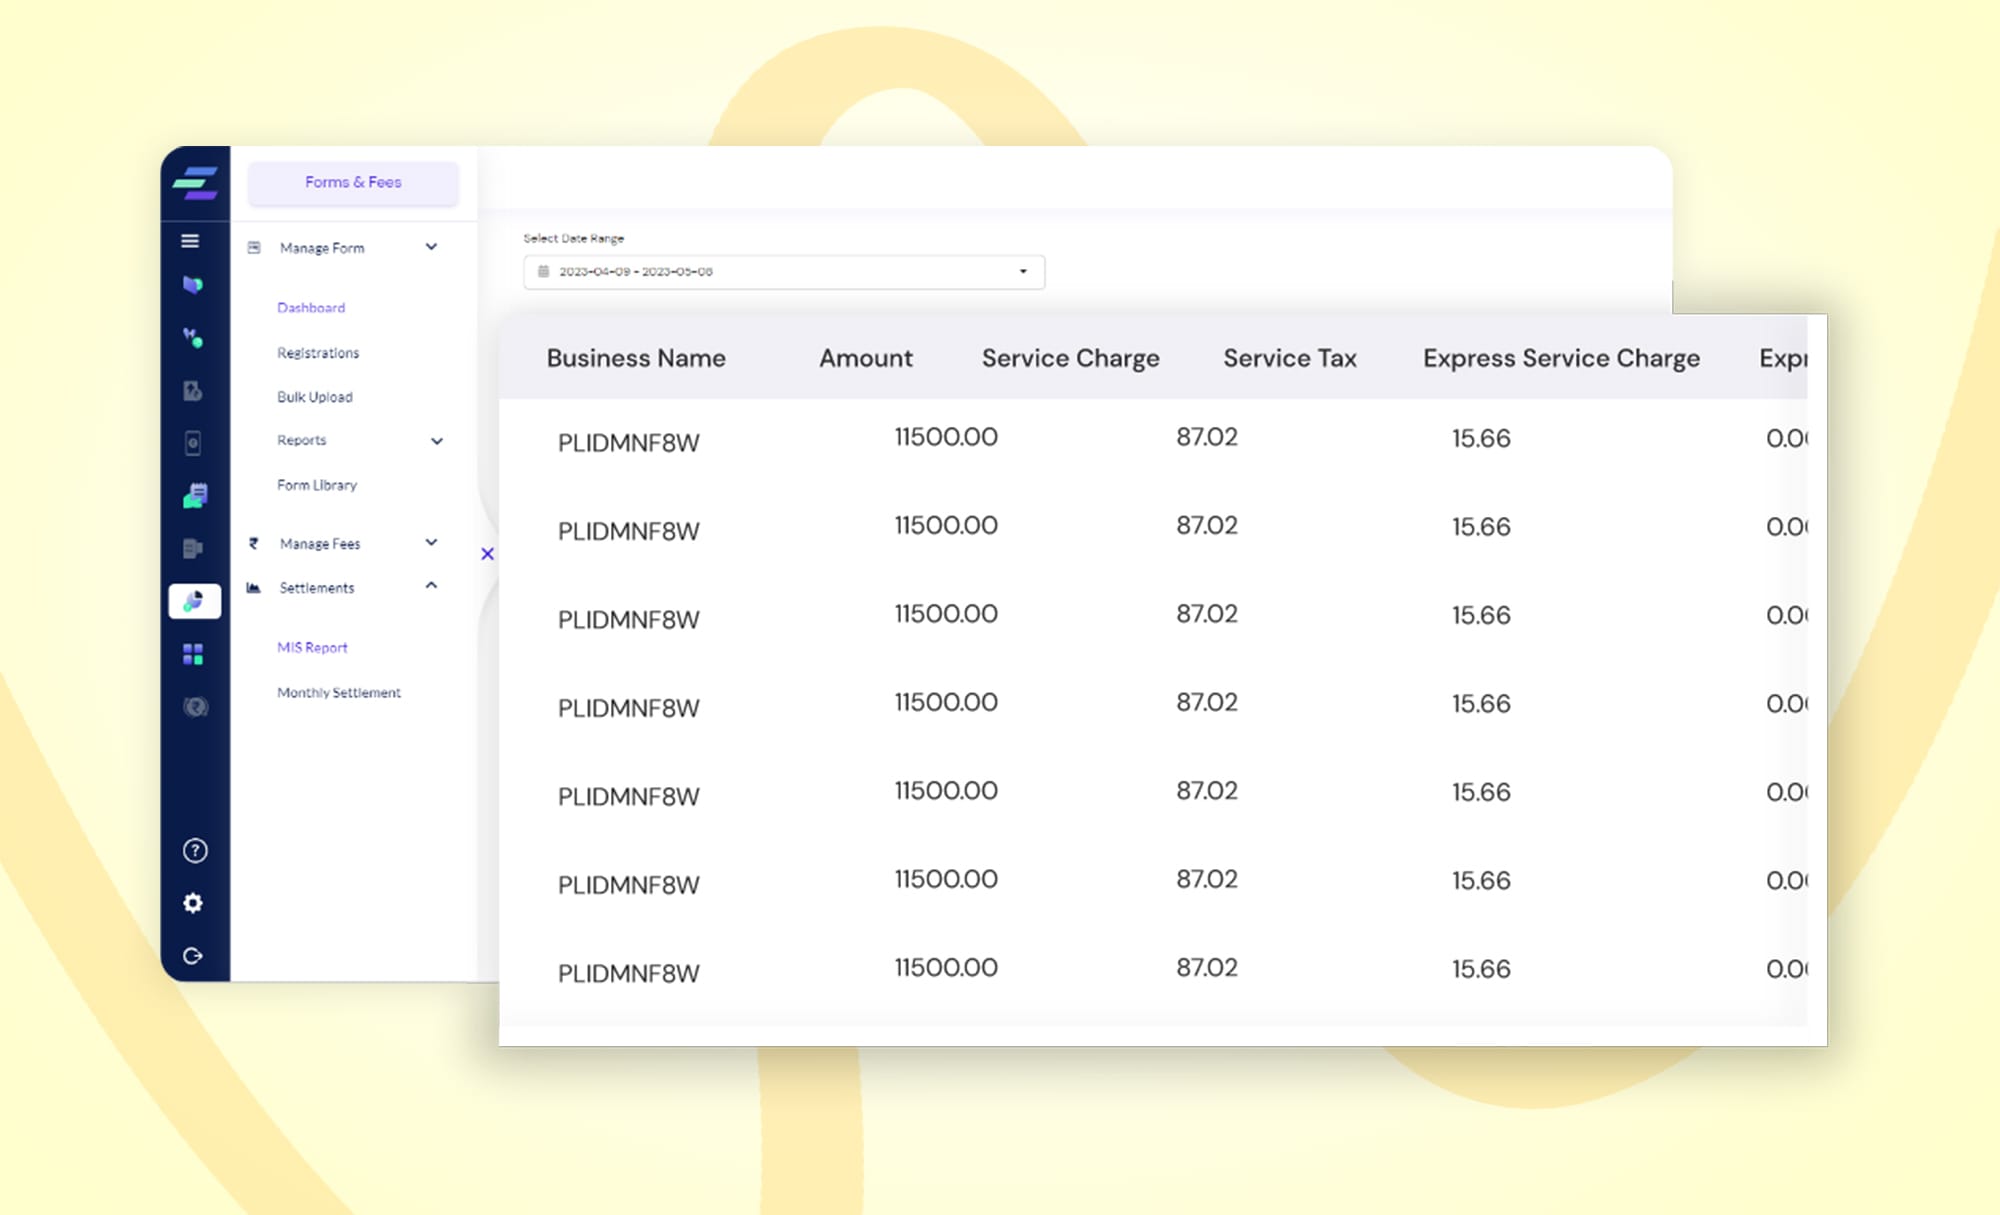Open settings gear icon in sidebar
The height and width of the screenshot is (1215, 2000).
coord(193,903)
